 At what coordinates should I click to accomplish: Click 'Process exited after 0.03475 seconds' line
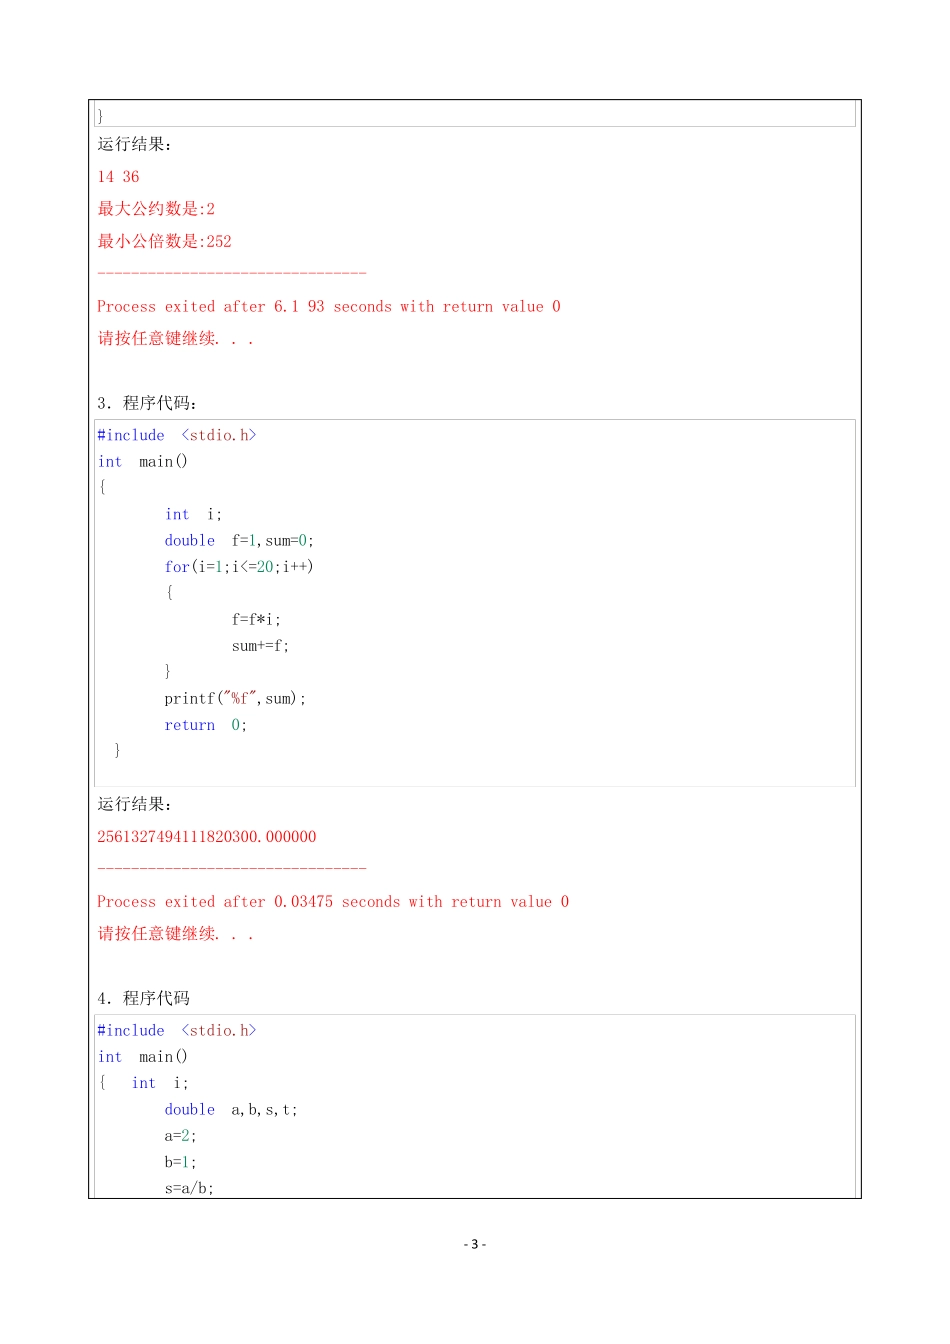coord(333,902)
